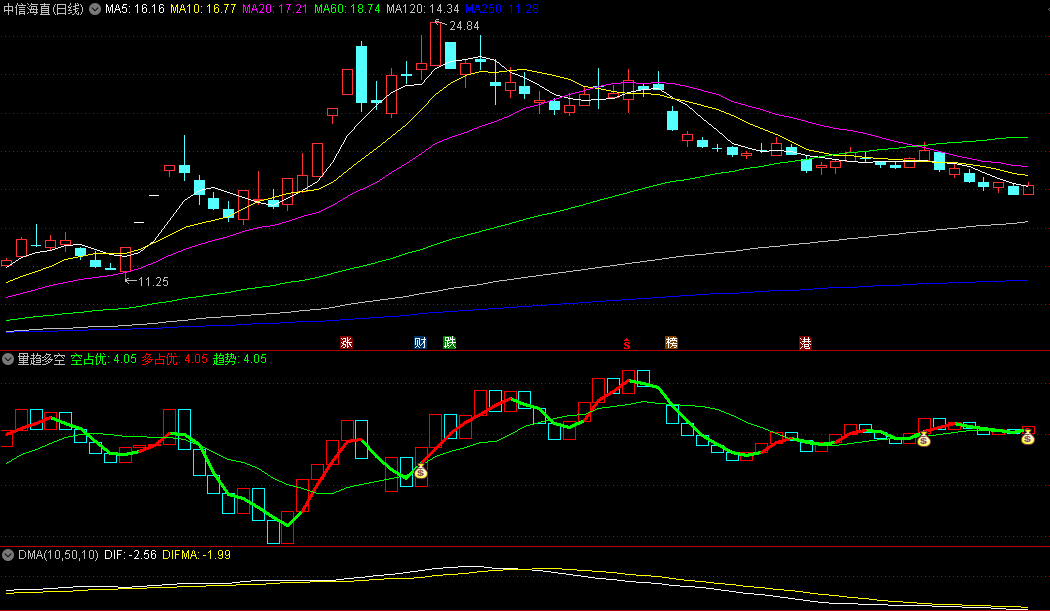Screen dimensions: 1050x611
Task: Click the 空占优: 4.05 value
Action: [x=104, y=359]
